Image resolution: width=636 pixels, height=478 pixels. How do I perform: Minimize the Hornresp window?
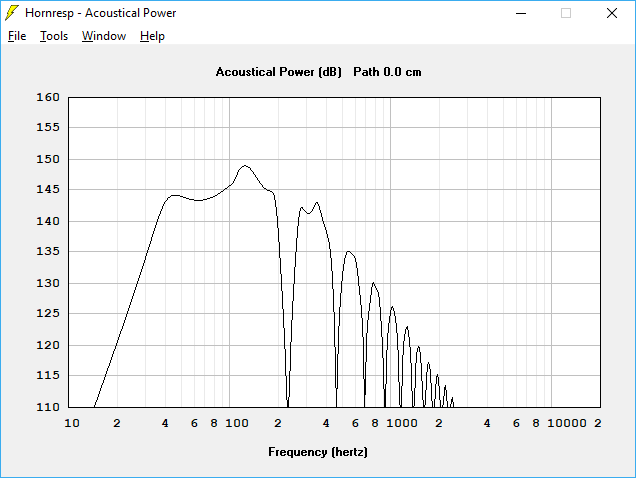(x=521, y=13)
